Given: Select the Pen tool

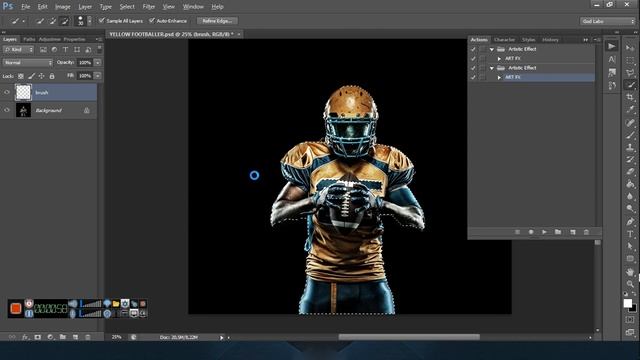Looking at the screenshot, I should pyautogui.click(x=630, y=222).
